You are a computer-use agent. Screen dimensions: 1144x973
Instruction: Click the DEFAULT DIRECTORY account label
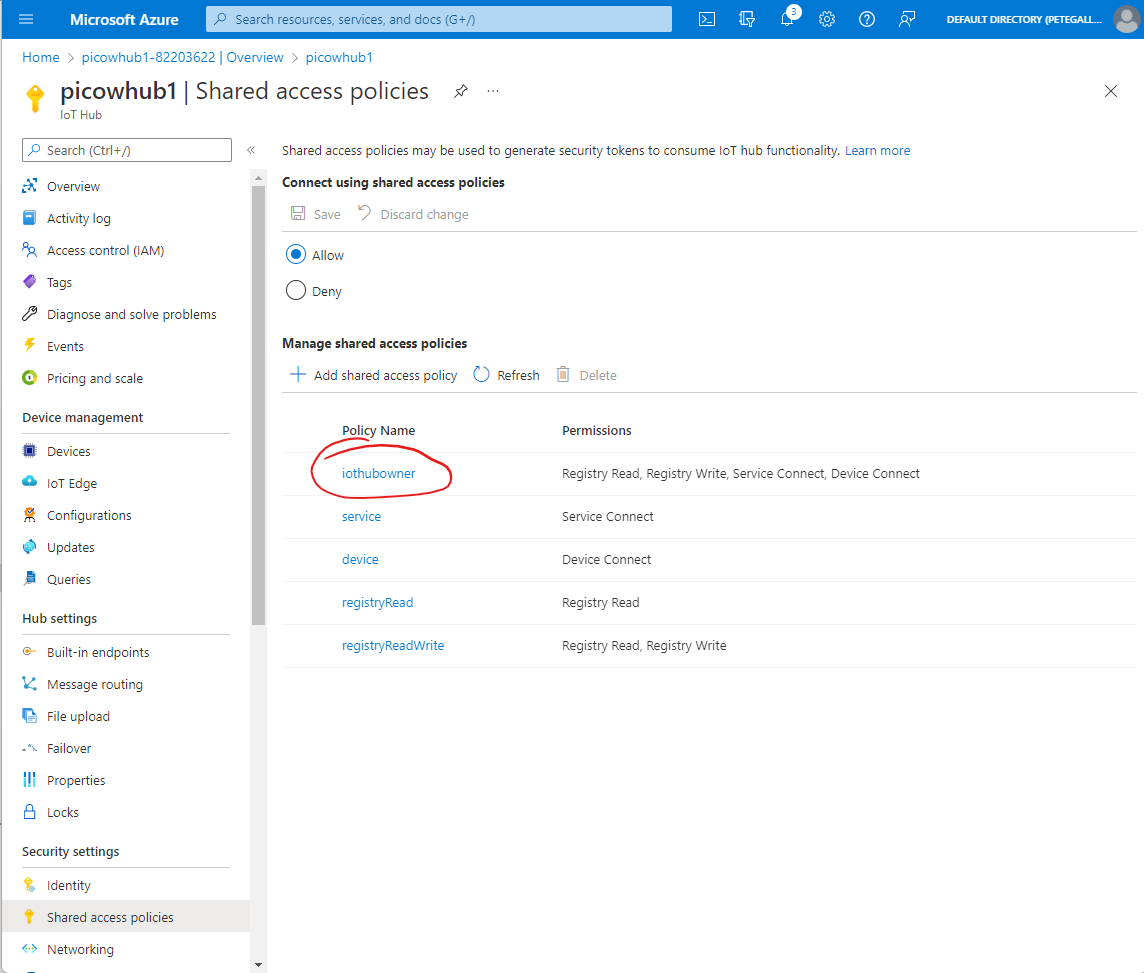point(1024,20)
